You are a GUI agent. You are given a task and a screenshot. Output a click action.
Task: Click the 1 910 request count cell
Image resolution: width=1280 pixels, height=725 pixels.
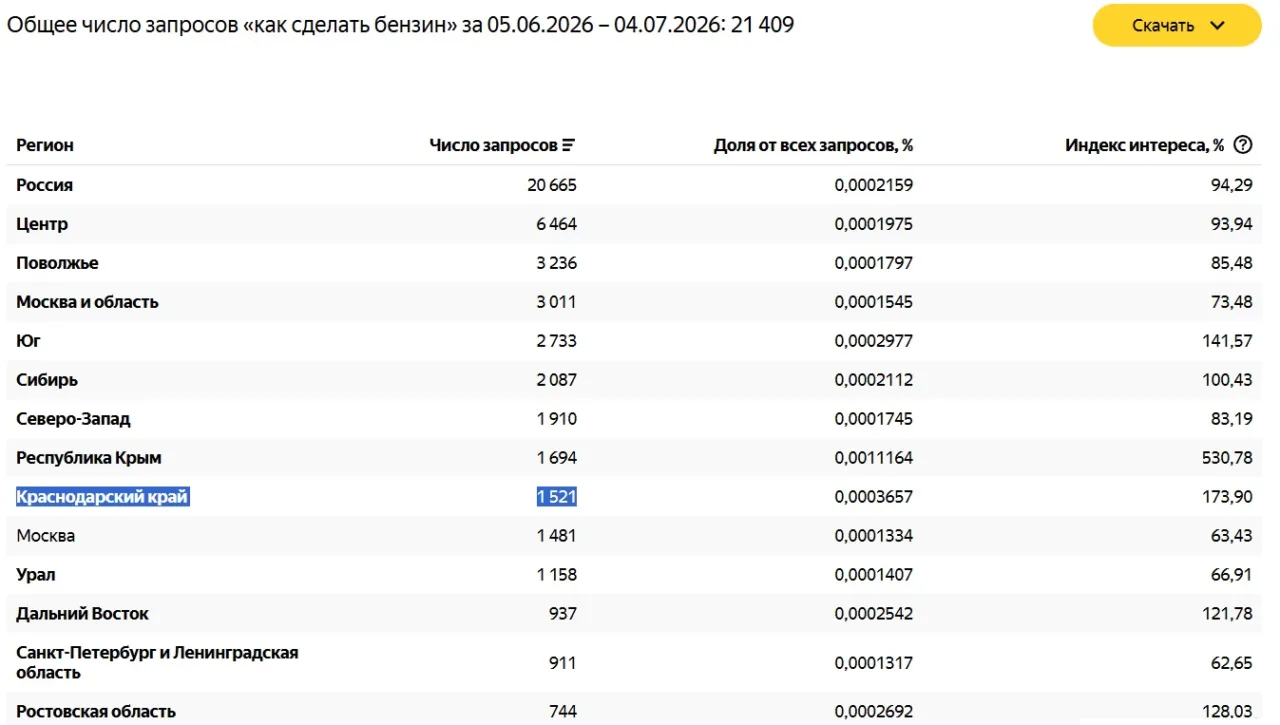pyautogui.click(x=556, y=419)
